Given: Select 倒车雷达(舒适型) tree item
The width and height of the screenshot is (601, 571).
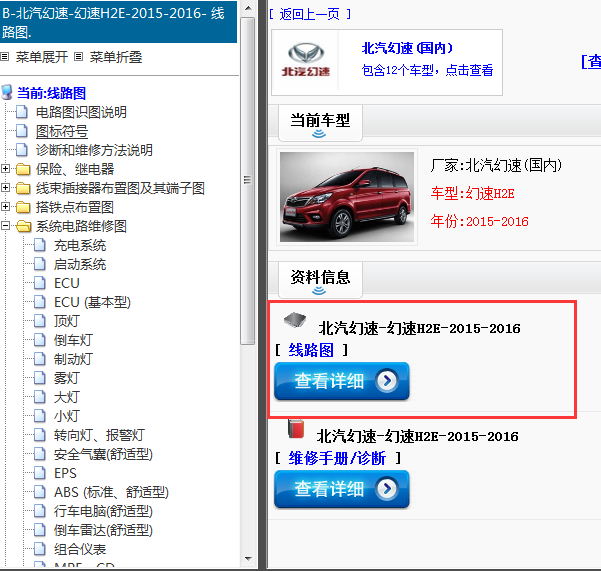Looking at the screenshot, I should point(103,530).
